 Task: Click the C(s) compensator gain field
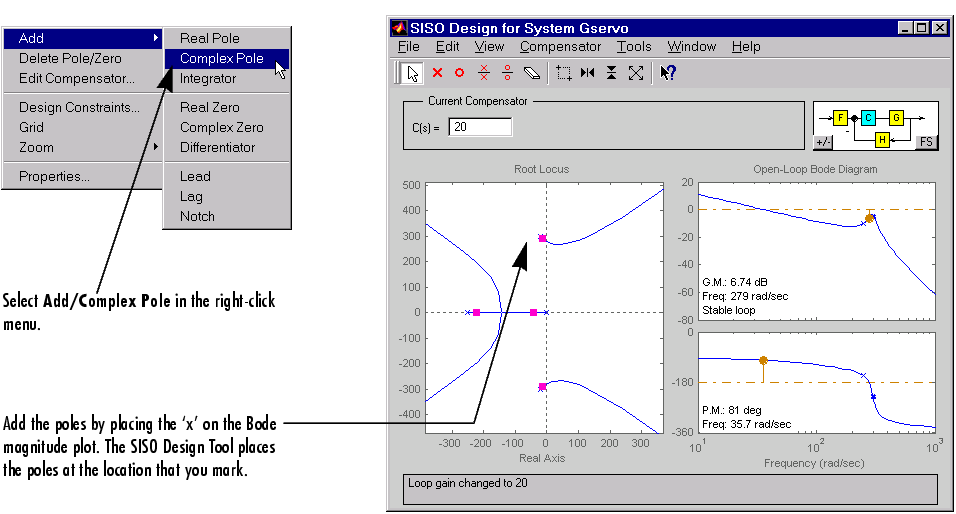tap(480, 127)
